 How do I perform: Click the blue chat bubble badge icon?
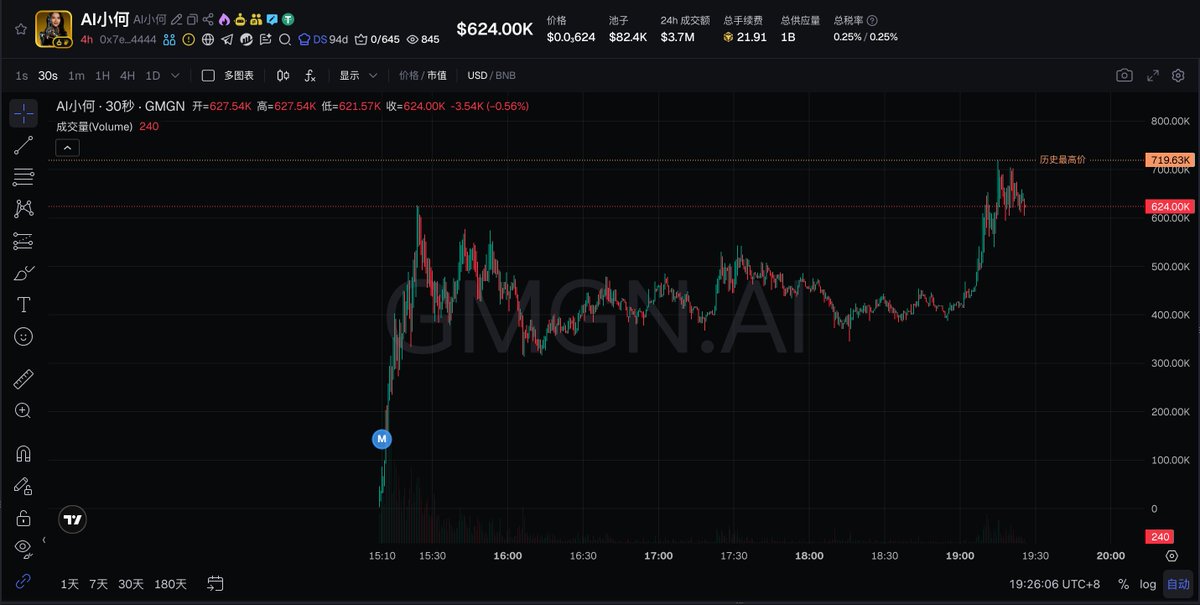272,19
